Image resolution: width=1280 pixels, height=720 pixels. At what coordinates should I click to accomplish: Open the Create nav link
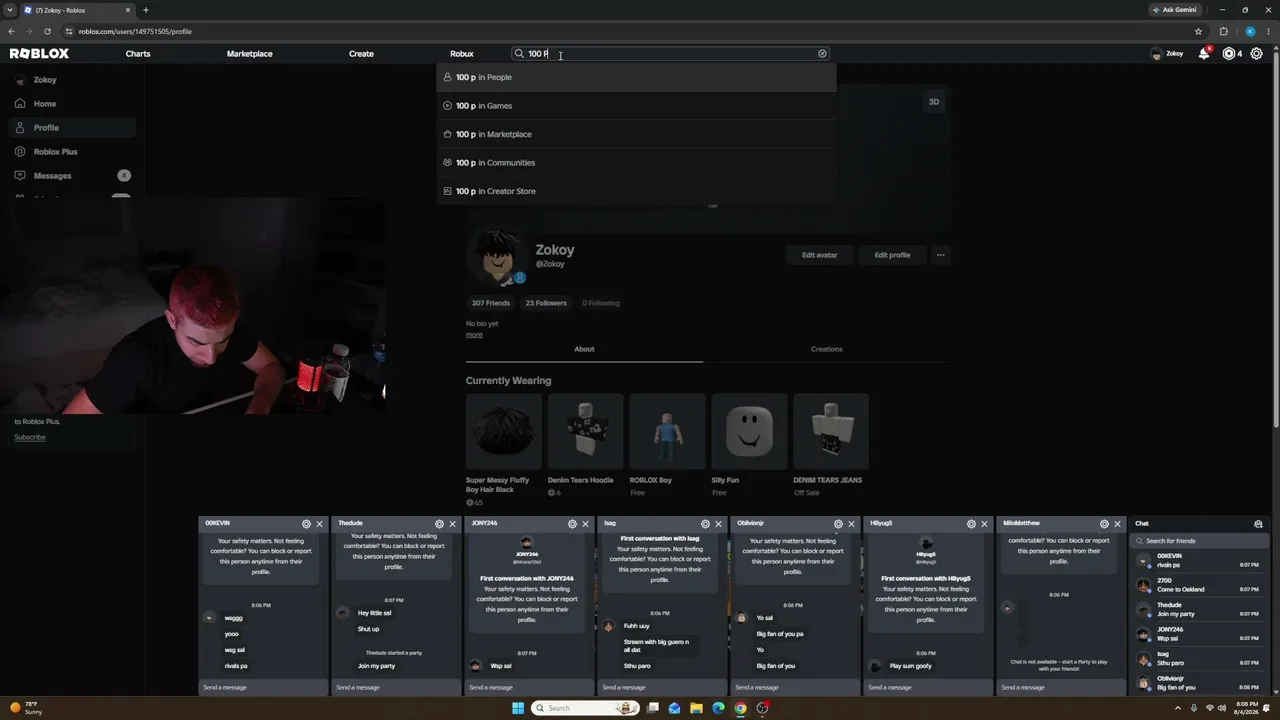click(361, 54)
